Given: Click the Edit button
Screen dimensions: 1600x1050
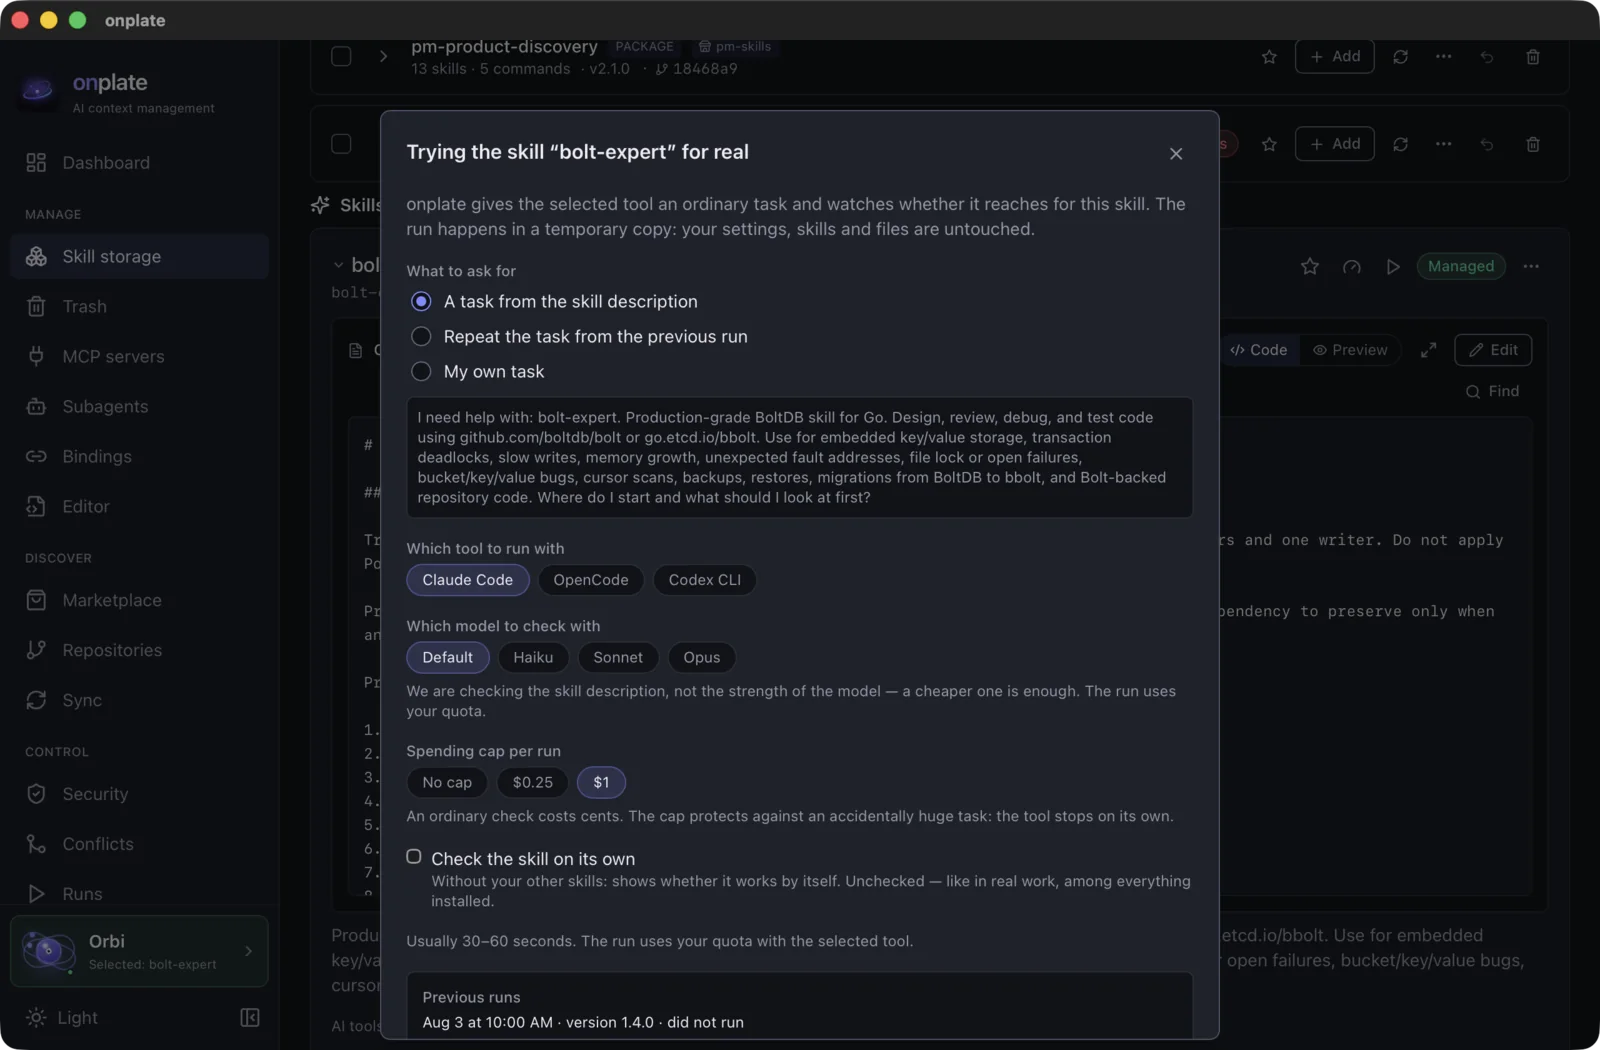Looking at the screenshot, I should pos(1493,350).
